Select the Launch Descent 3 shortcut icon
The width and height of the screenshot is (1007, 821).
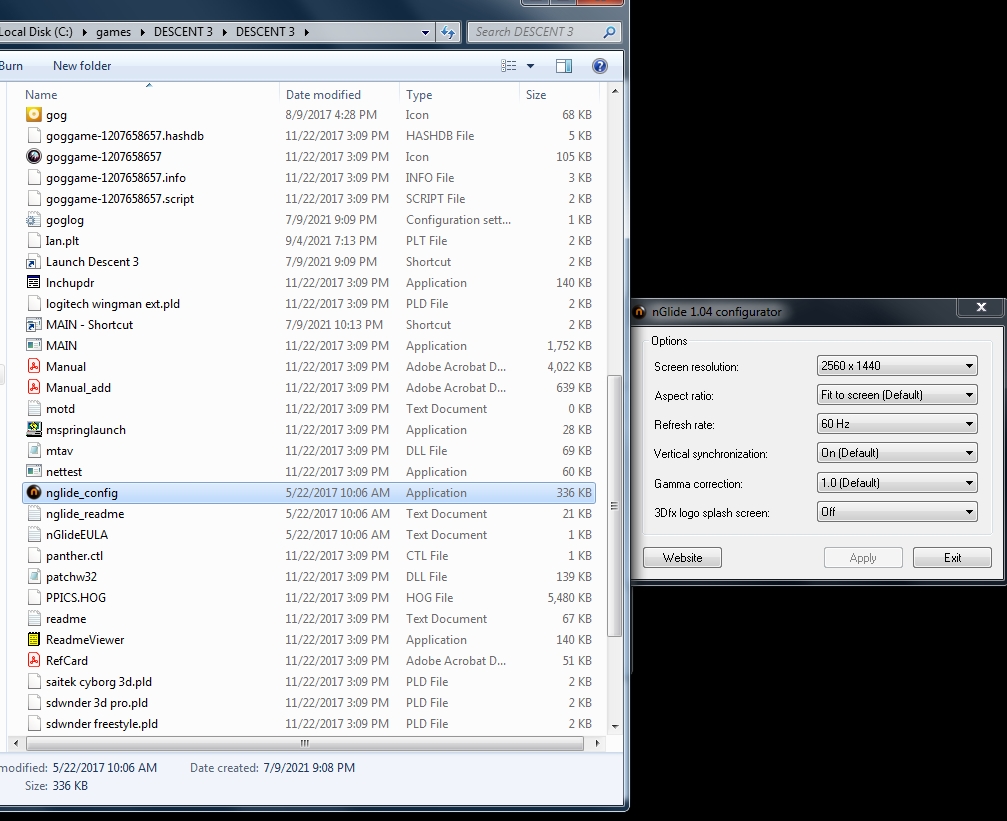pos(33,261)
